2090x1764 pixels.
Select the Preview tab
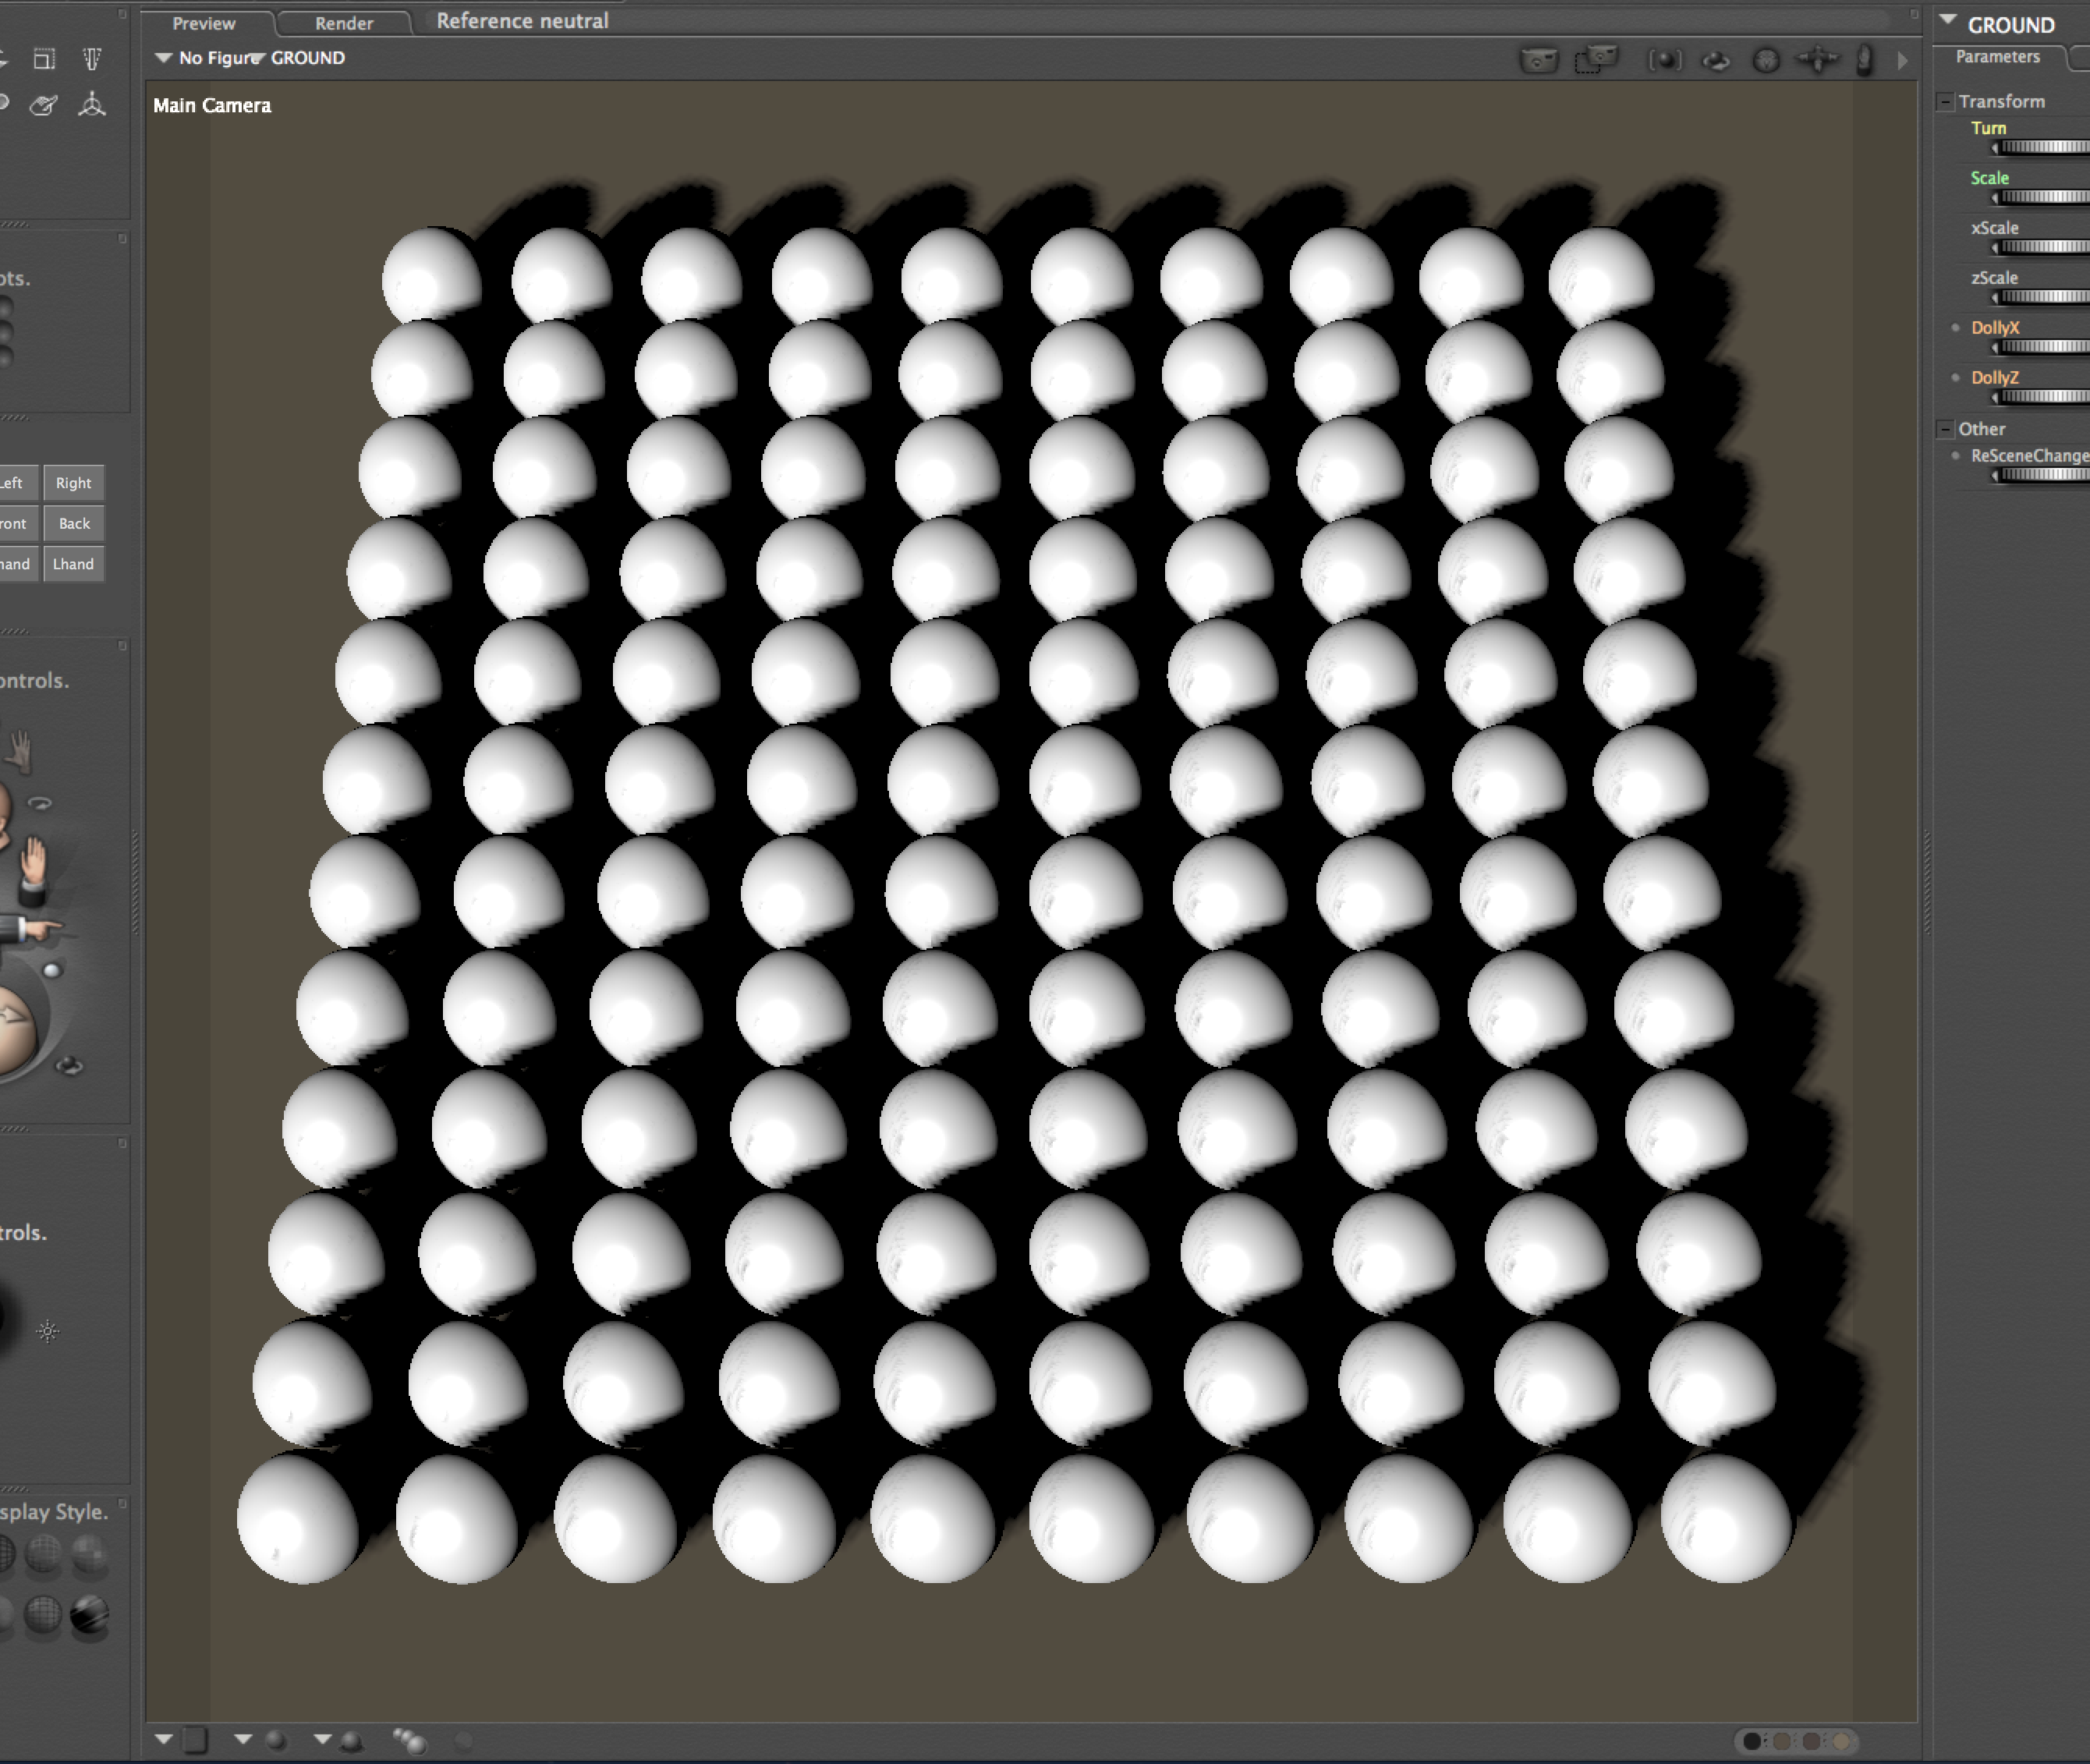[x=204, y=23]
